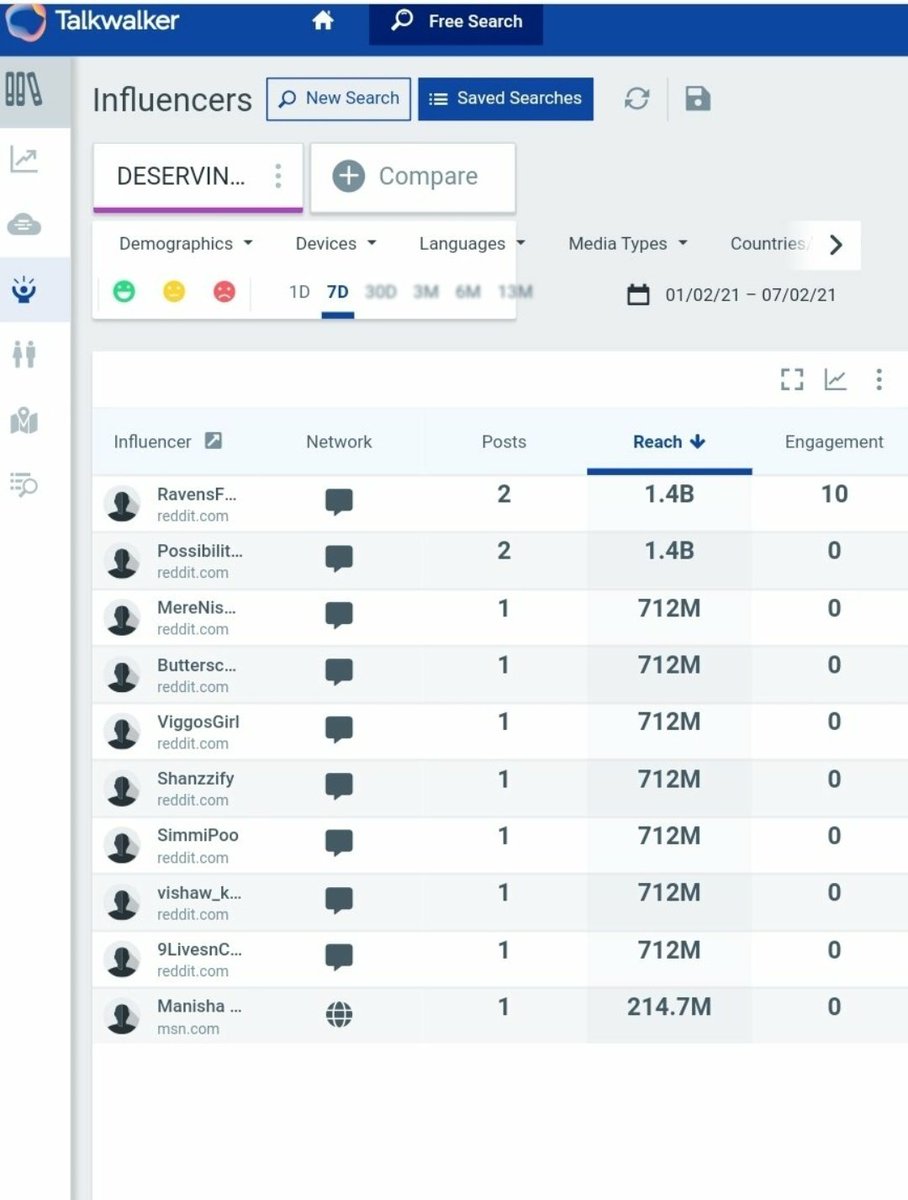The width and height of the screenshot is (908, 1200).
Task: Select the 3M time range
Action: pyautogui.click(x=426, y=292)
